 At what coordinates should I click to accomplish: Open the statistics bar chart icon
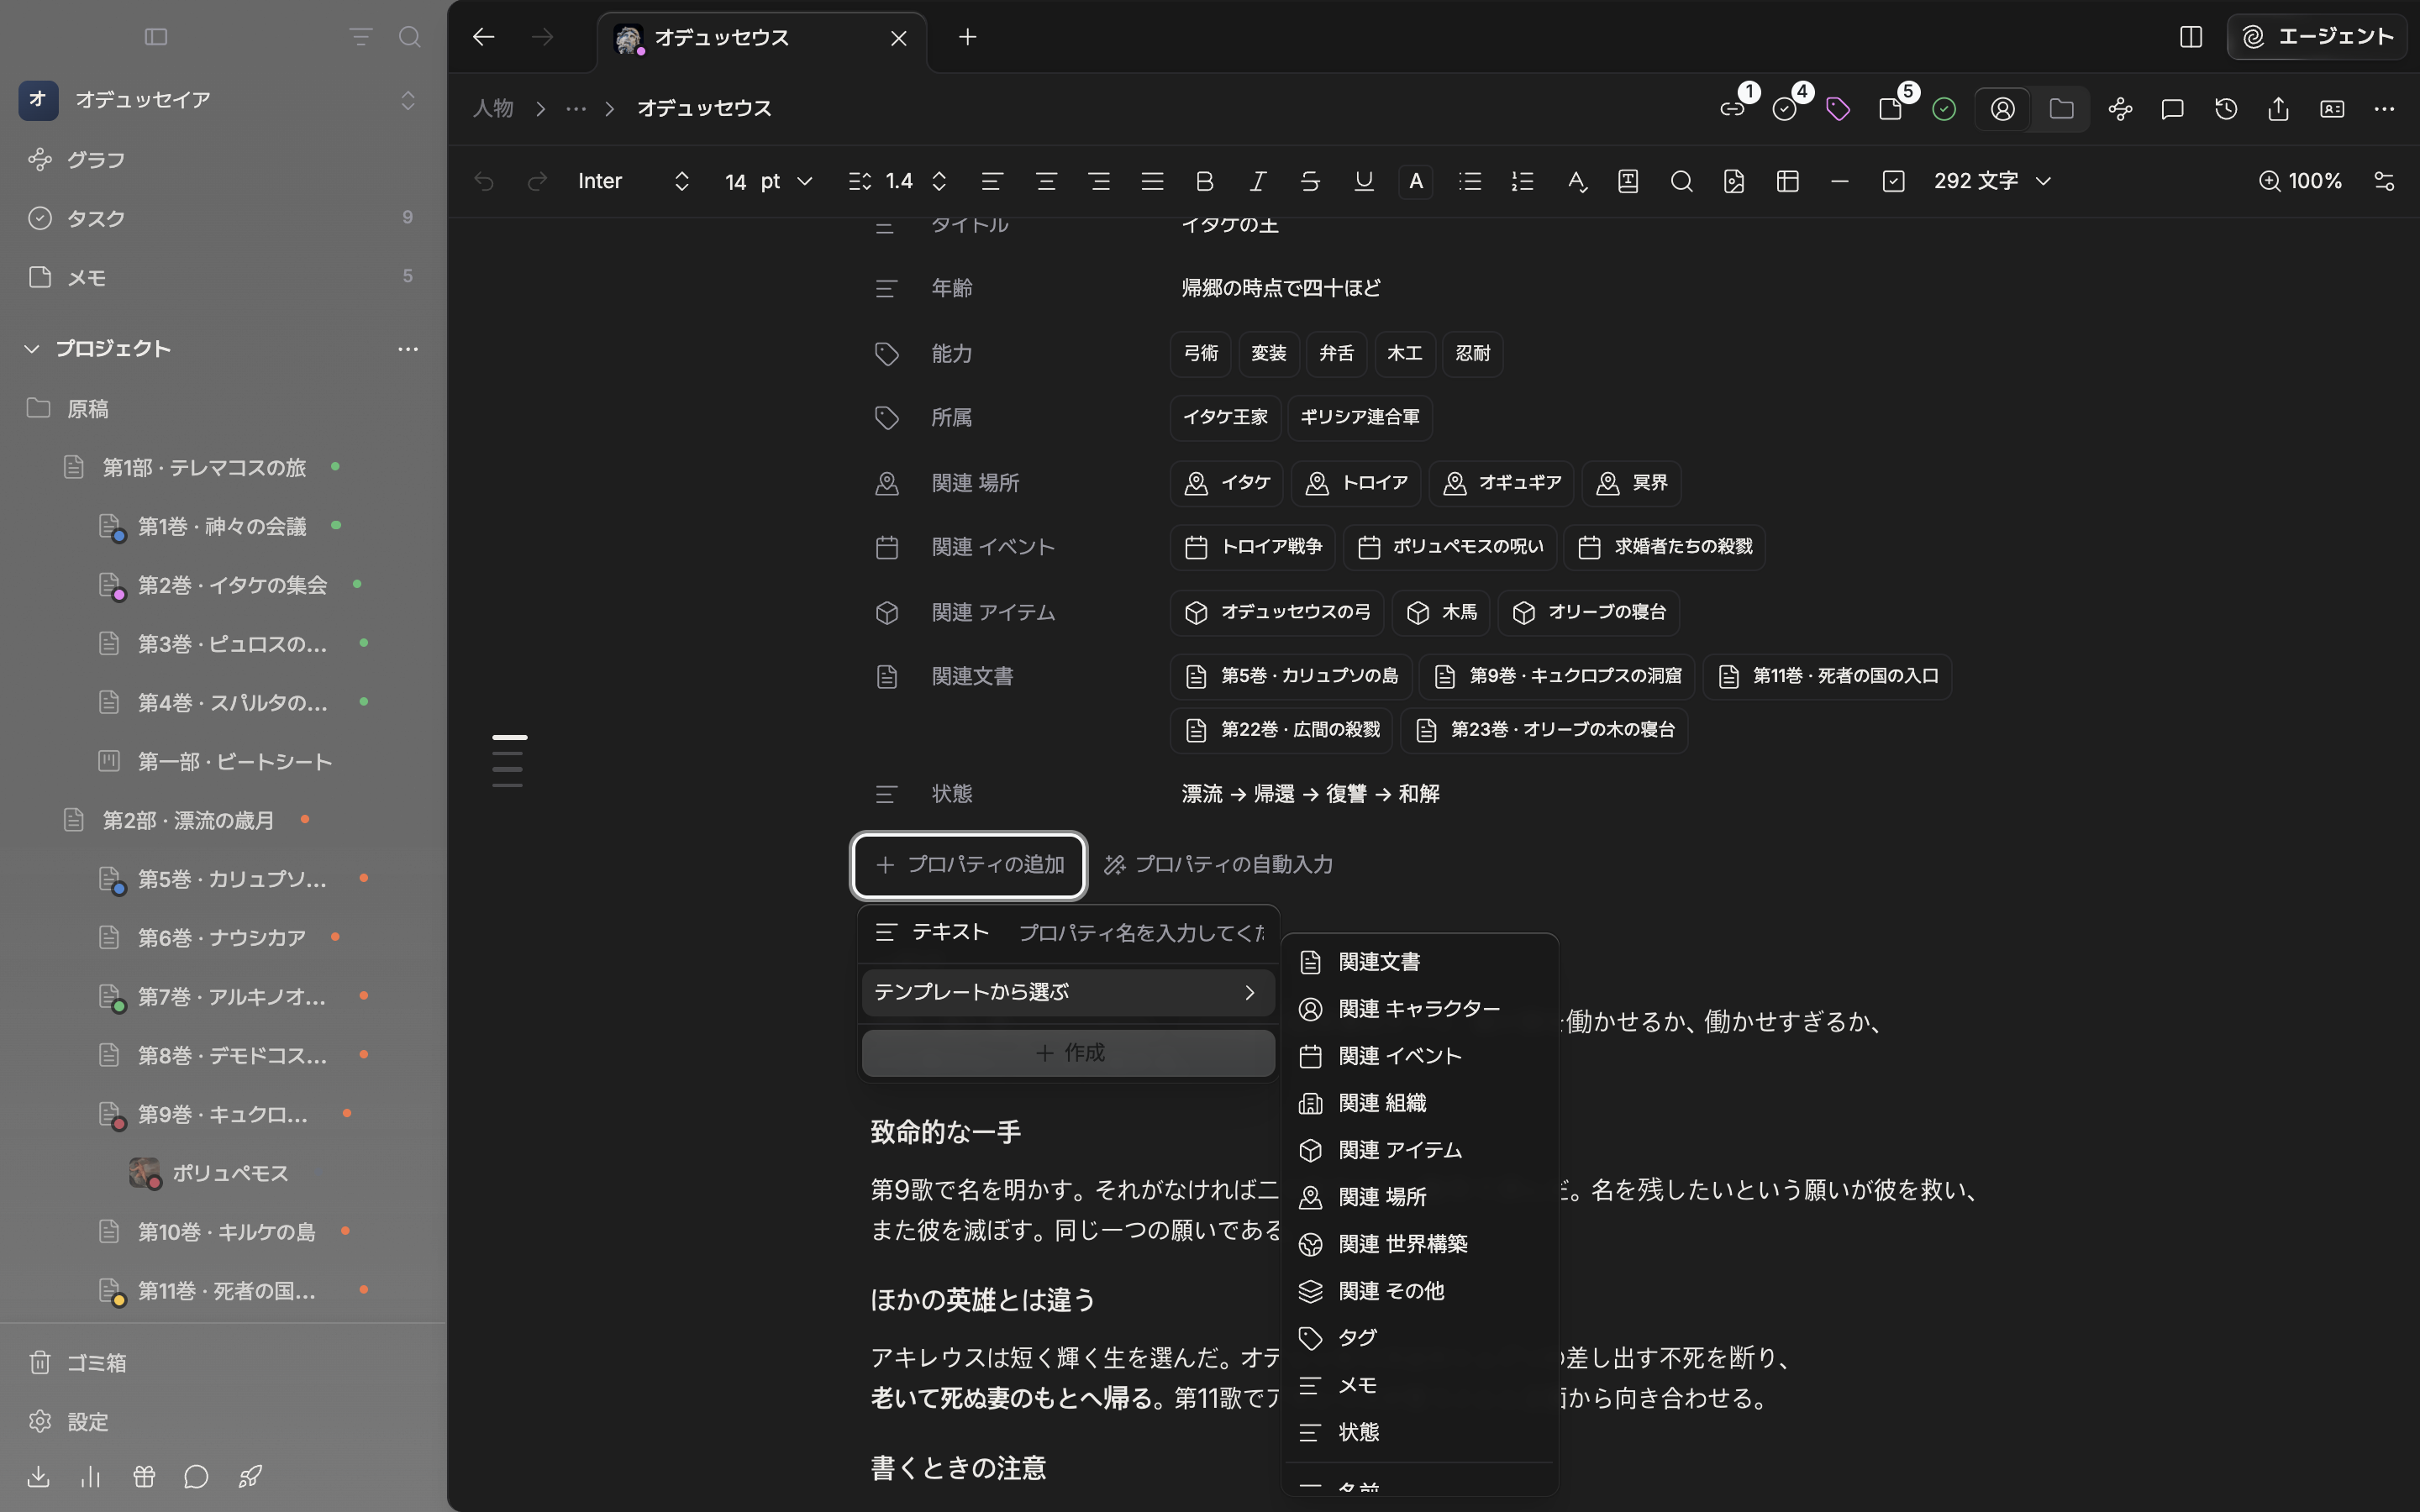coord(91,1476)
